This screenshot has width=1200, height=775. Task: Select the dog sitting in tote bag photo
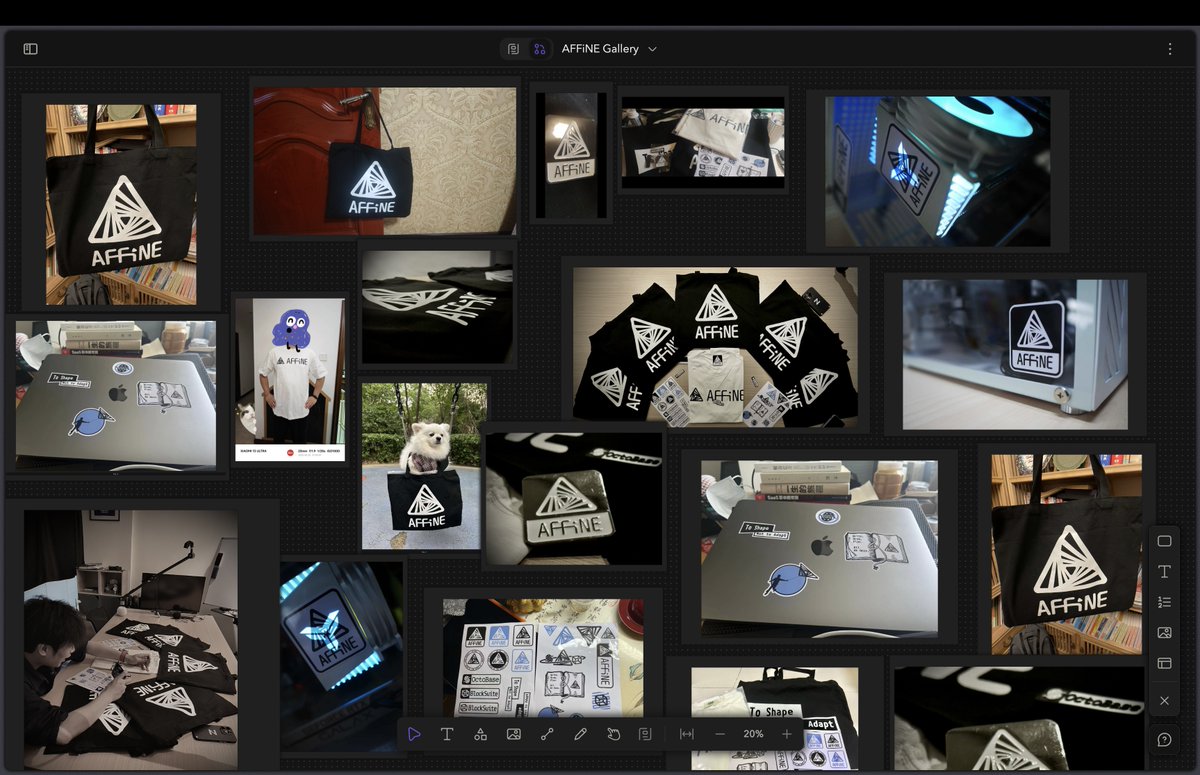424,465
